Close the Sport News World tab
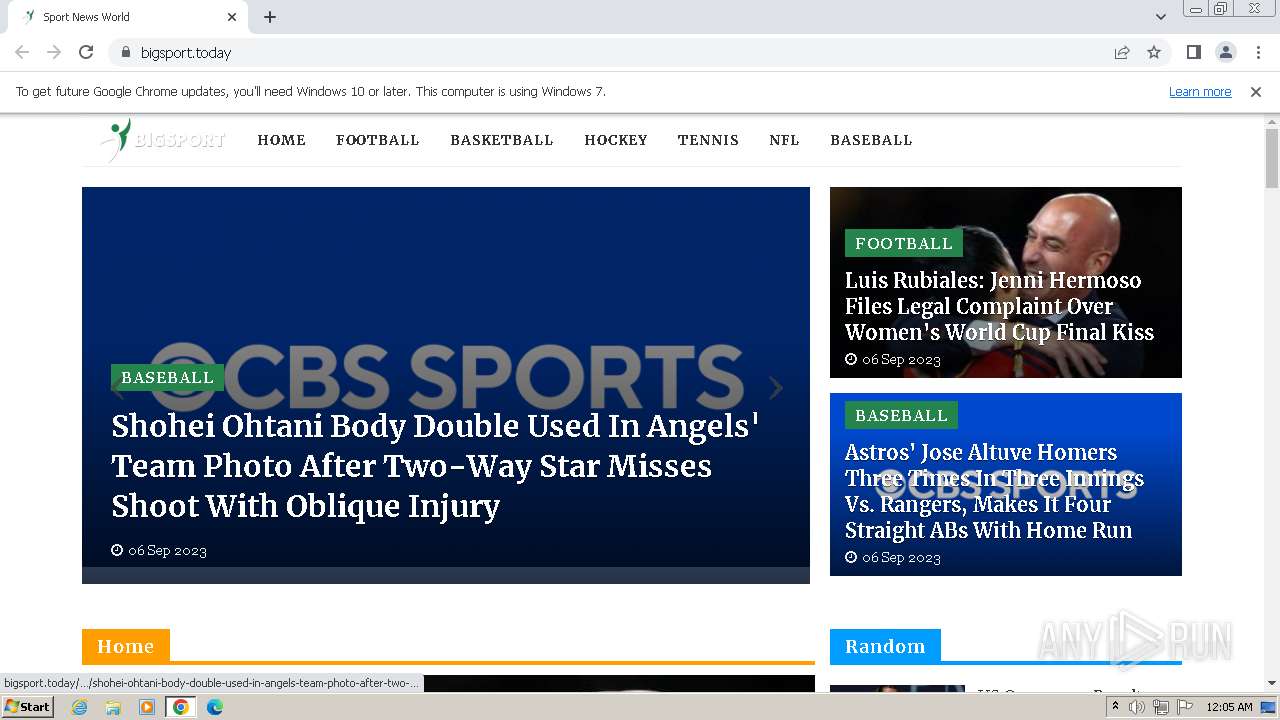The image size is (1280, 720). [232, 17]
